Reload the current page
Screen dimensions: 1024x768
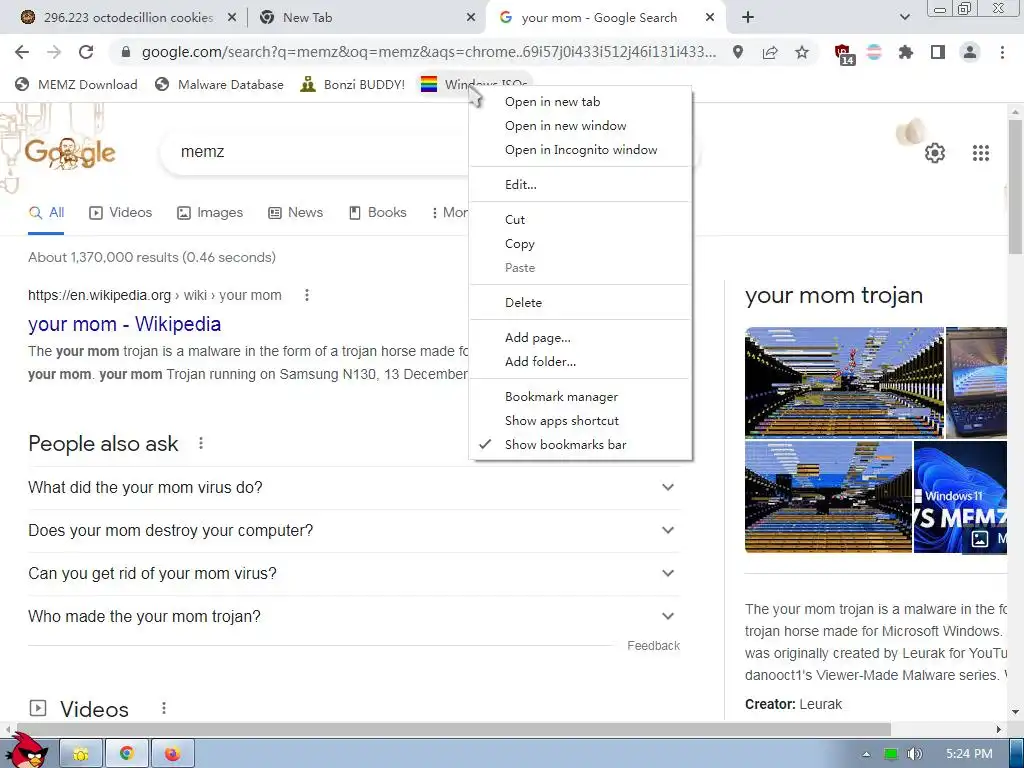[x=86, y=52]
